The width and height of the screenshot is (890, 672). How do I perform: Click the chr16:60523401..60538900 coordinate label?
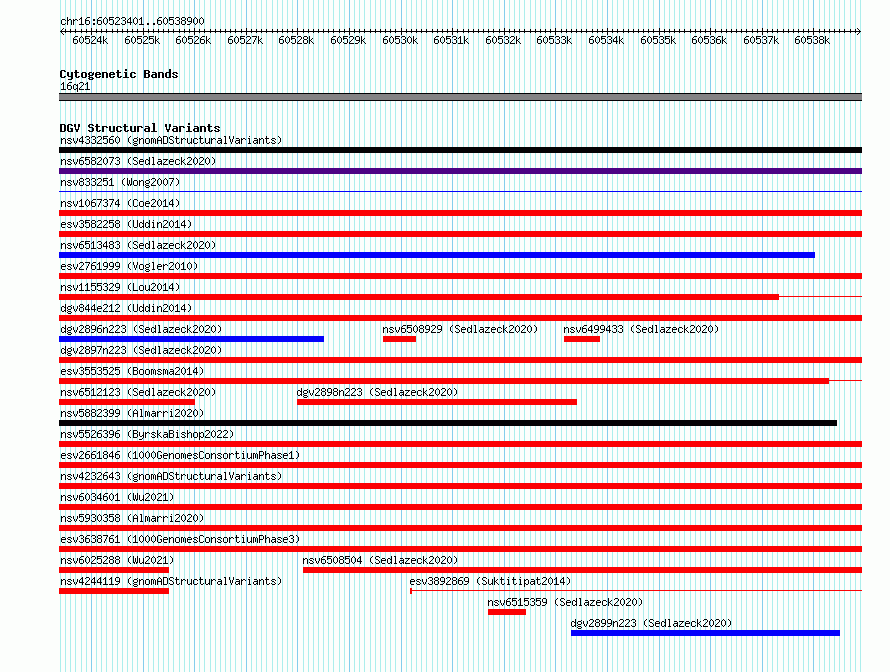132,22
